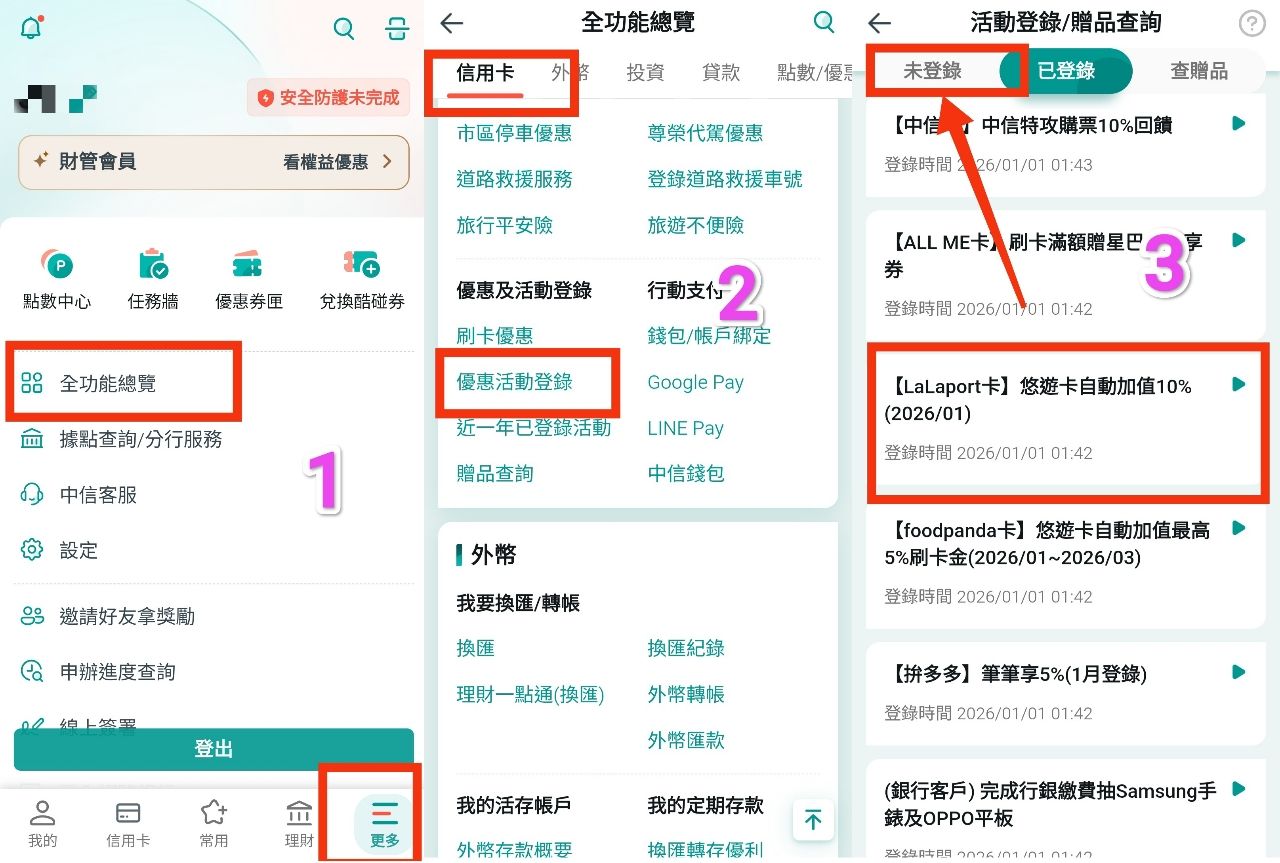1280x863 pixels.
Task: Open the scan icon at top right
Action: (397, 29)
